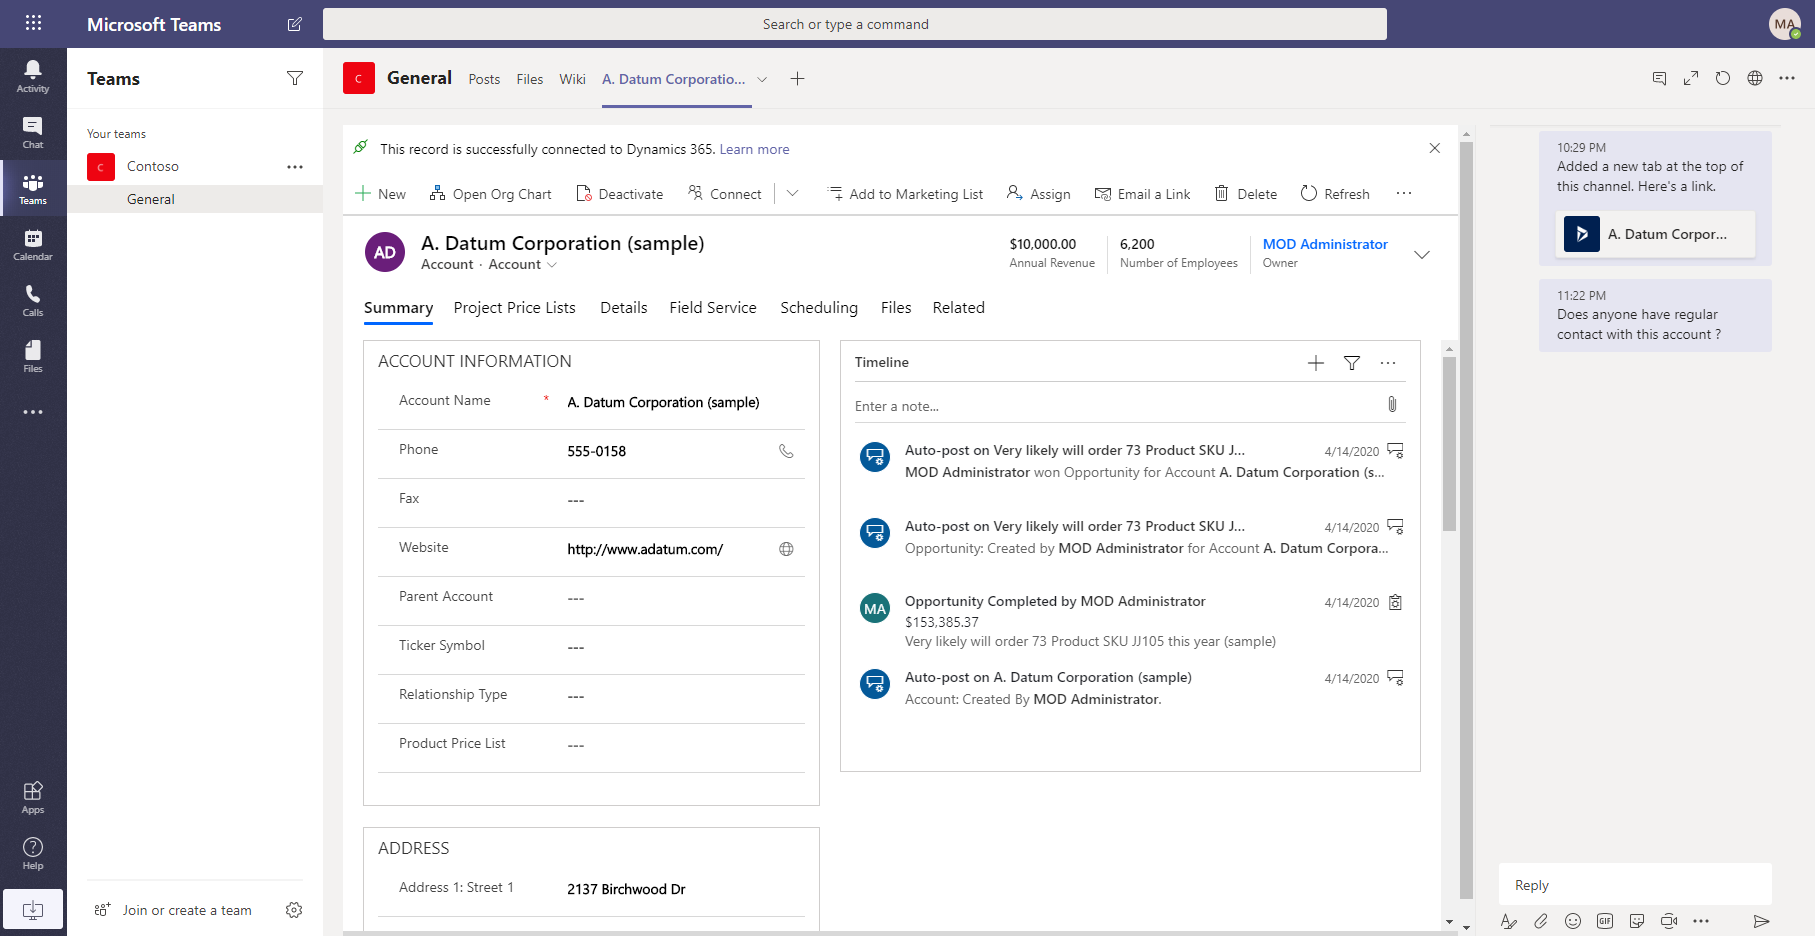Open the Calendar view
Image resolution: width=1815 pixels, height=936 pixels.
click(x=33, y=244)
